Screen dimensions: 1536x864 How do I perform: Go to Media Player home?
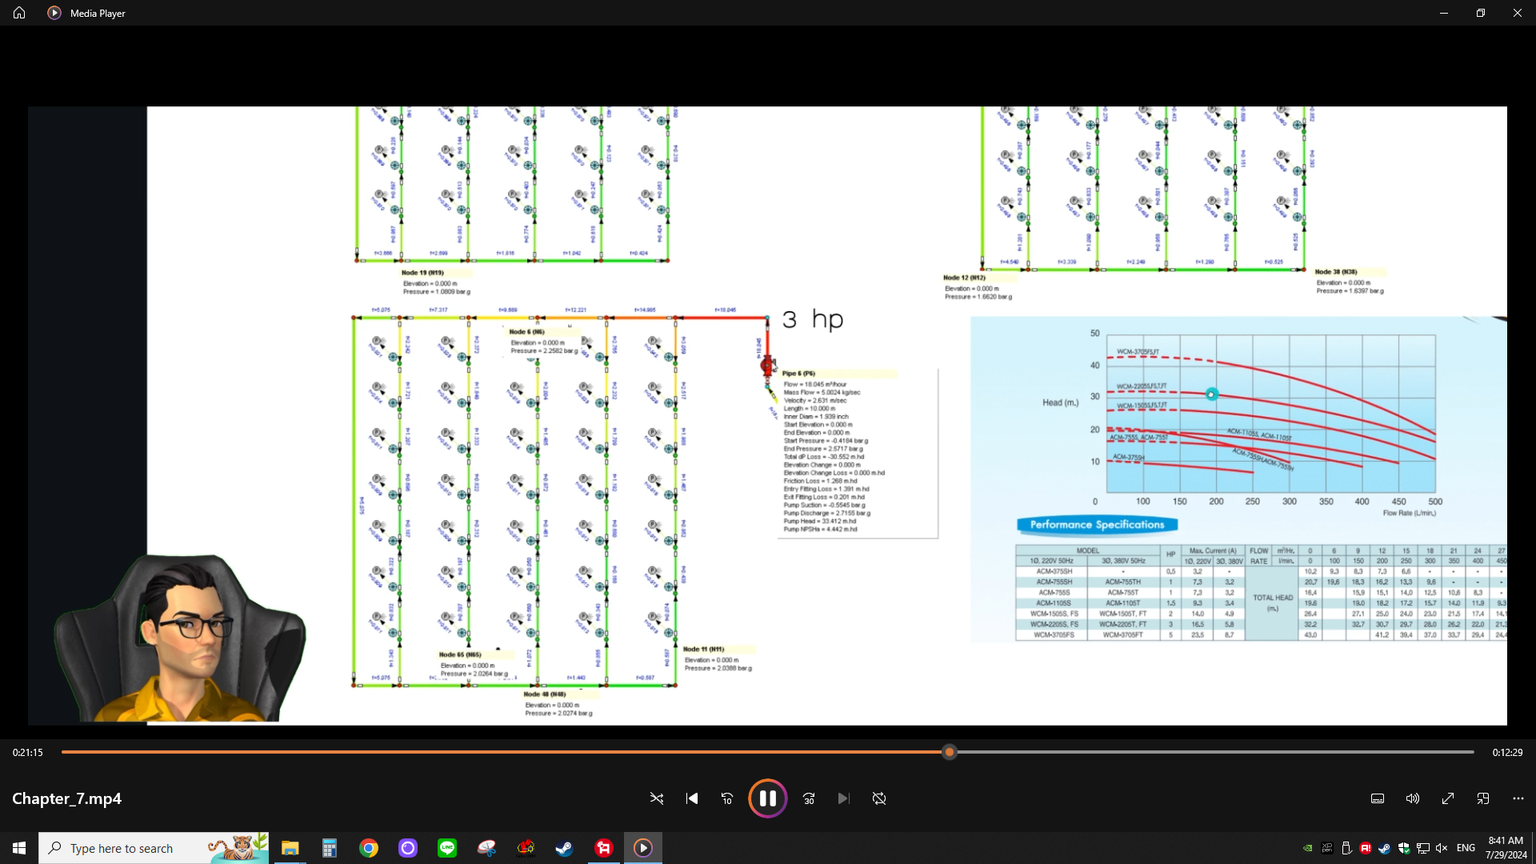click(19, 13)
